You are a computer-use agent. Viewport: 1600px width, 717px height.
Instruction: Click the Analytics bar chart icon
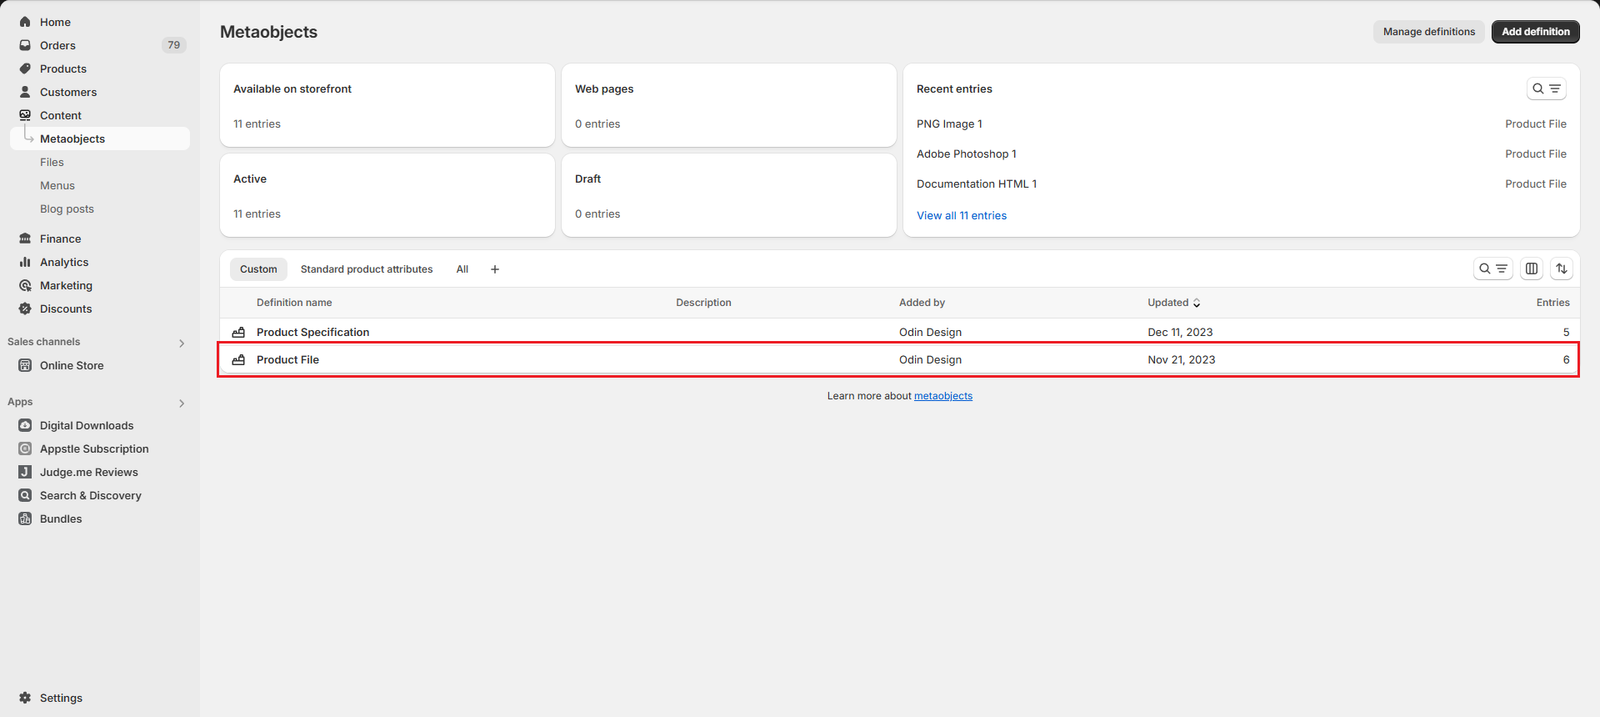pyautogui.click(x=25, y=262)
